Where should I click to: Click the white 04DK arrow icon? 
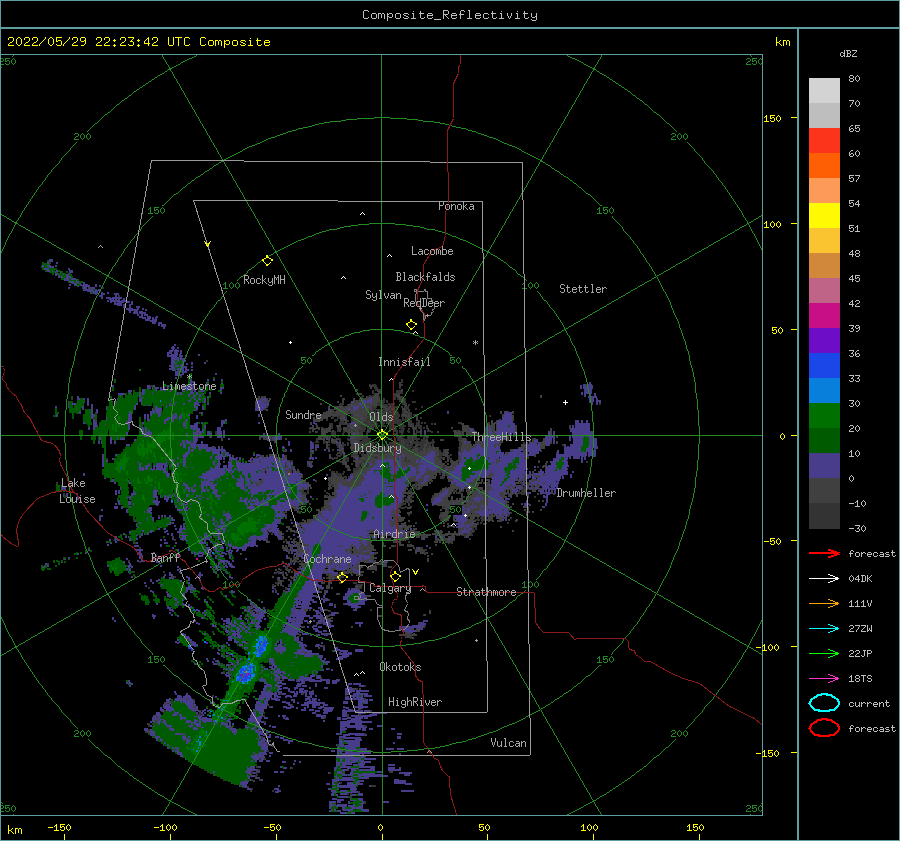pyautogui.click(x=824, y=578)
